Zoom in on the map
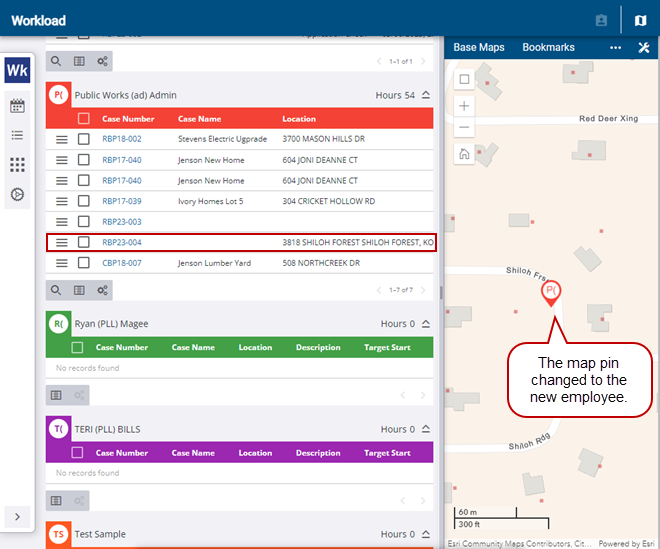The image size is (660, 549). [464, 106]
